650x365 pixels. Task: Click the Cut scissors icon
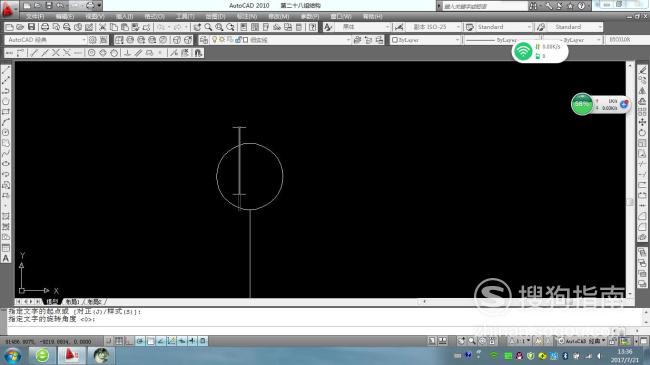tap(102, 27)
